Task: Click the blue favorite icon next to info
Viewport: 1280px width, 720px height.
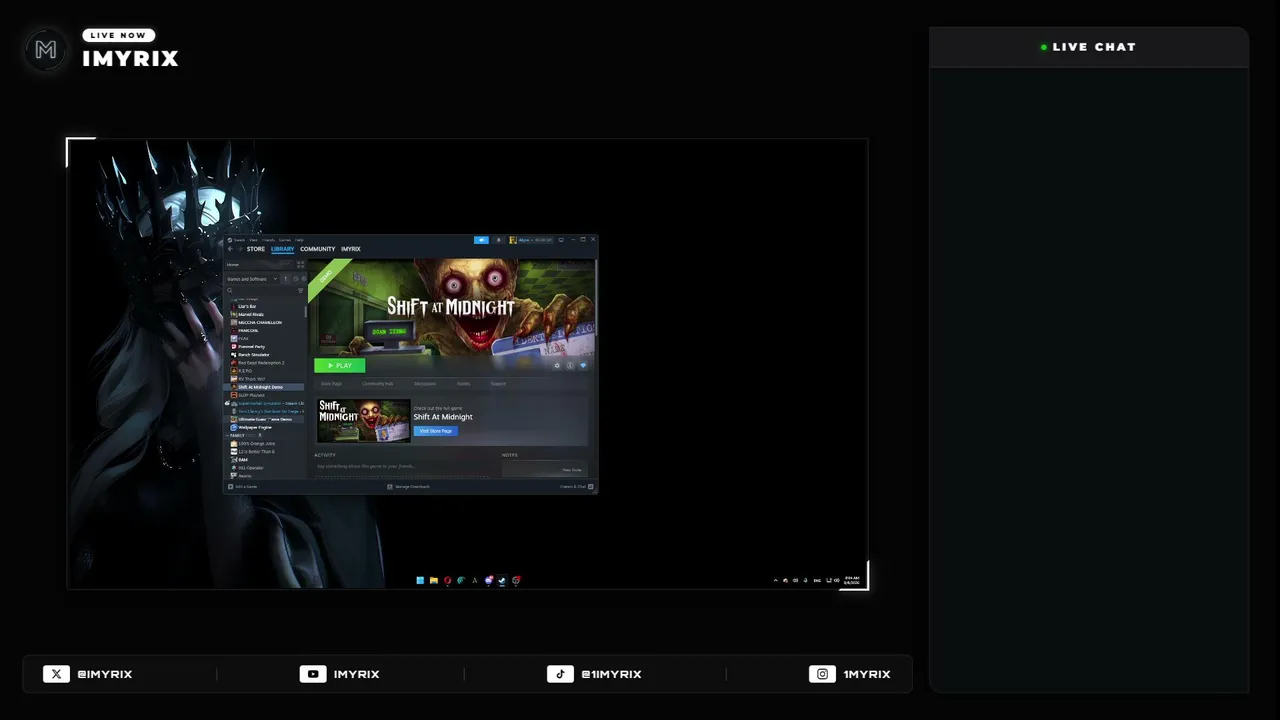Action: [x=583, y=365]
